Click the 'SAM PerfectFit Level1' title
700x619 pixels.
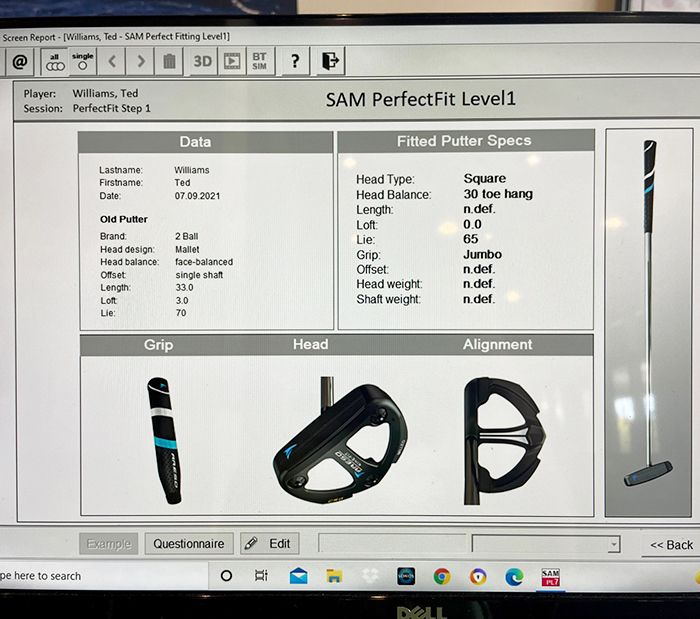click(x=421, y=99)
